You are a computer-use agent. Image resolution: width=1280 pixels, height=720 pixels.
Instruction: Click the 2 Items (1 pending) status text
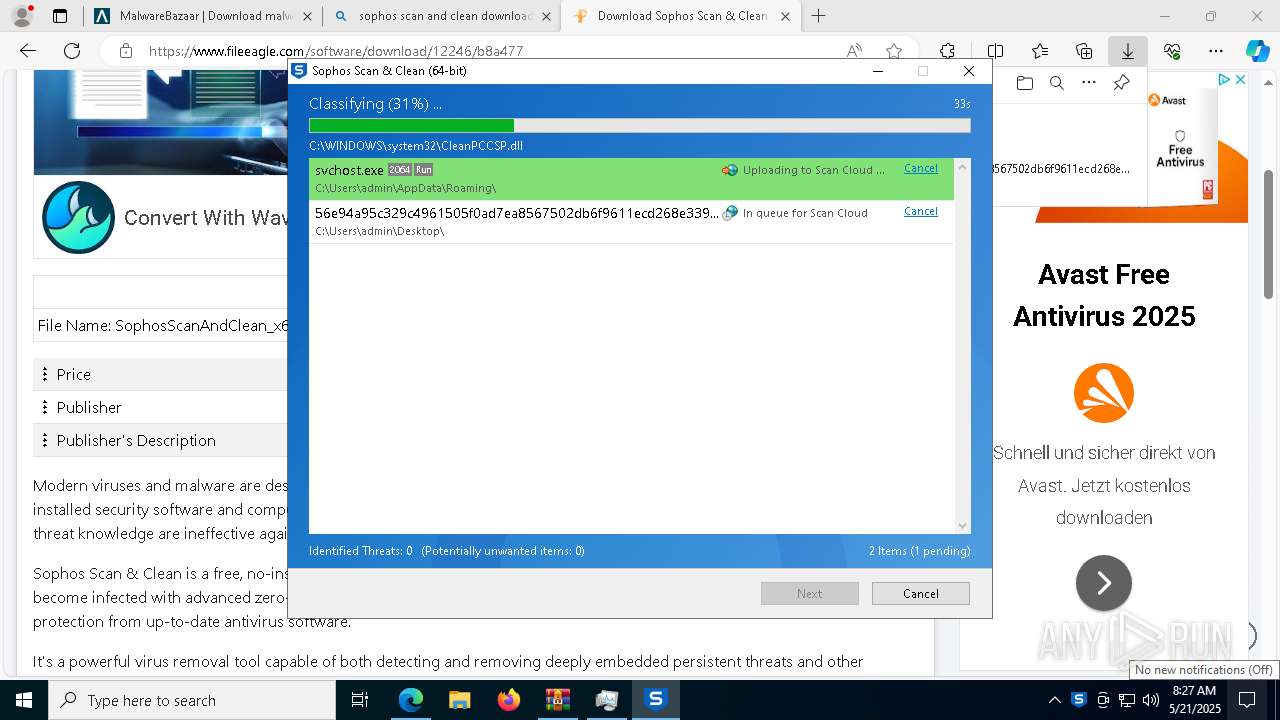pyautogui.click(x=919, y=551)
